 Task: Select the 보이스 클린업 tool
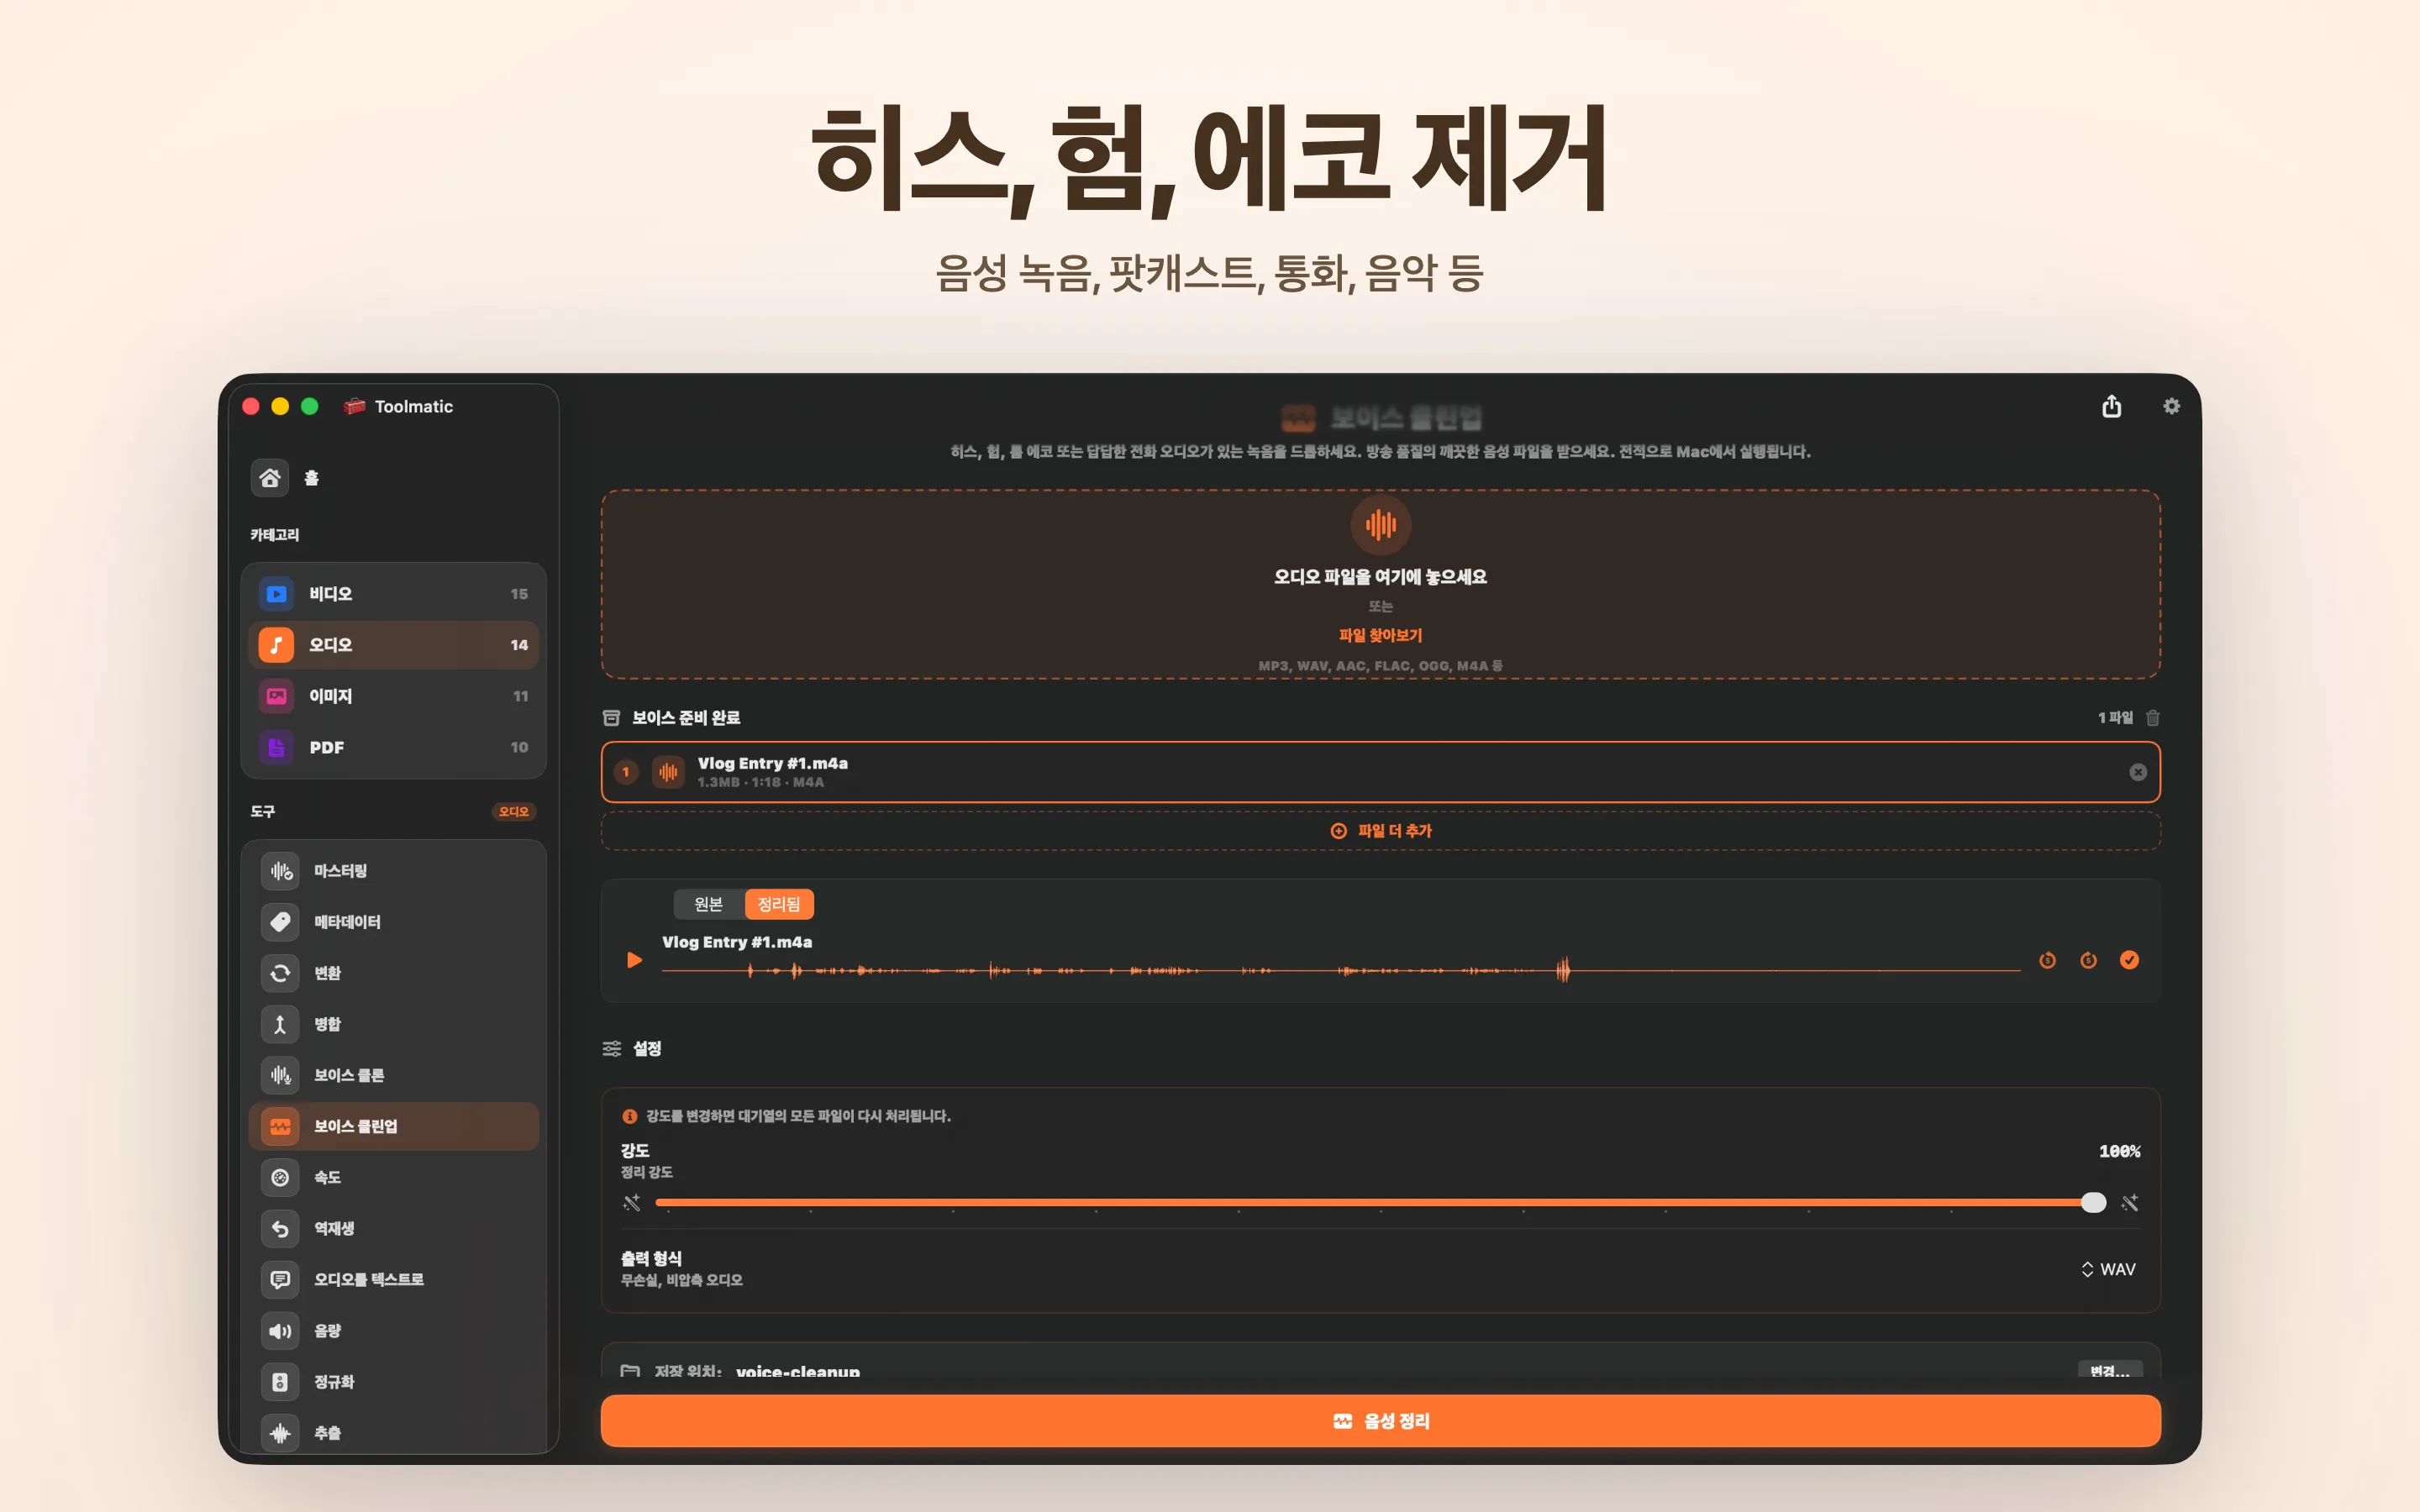393,1126
